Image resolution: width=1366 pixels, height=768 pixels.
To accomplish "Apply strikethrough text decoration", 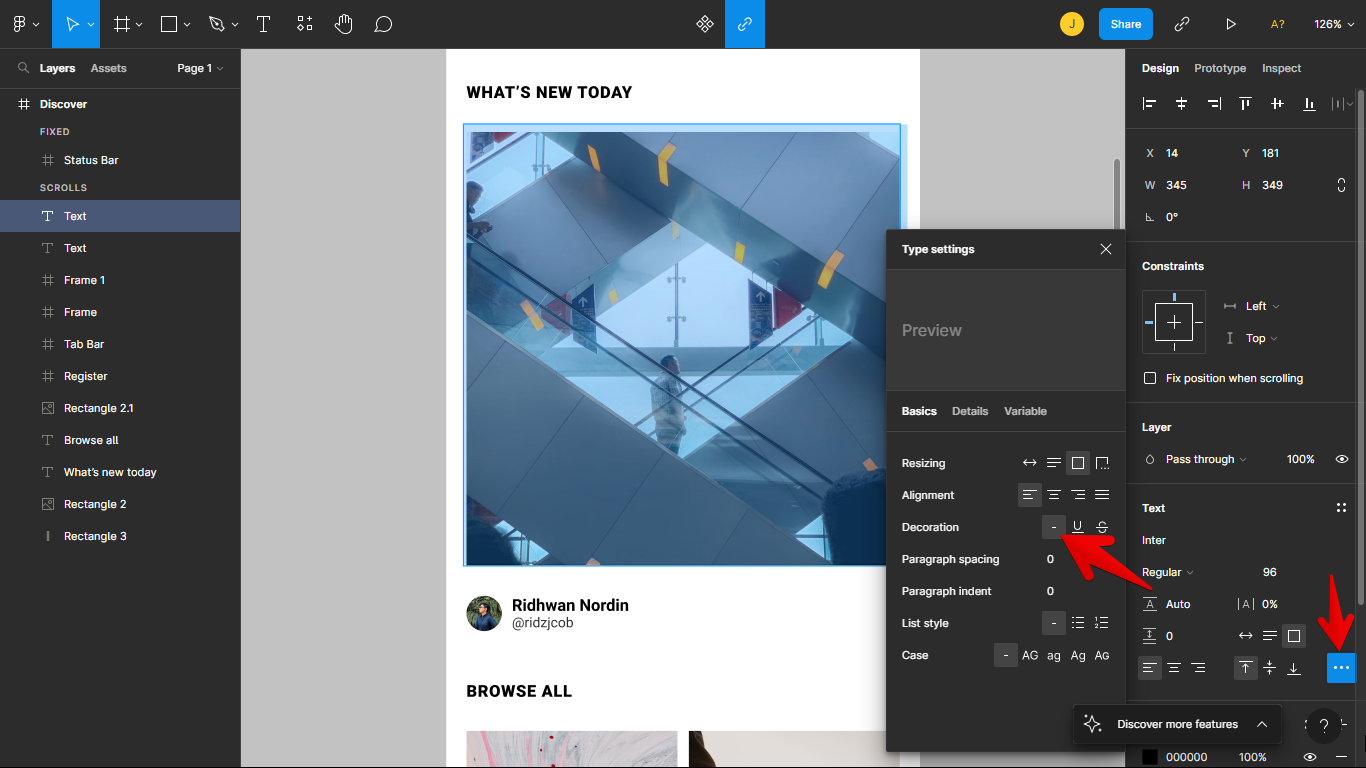I will (1101, 527).
